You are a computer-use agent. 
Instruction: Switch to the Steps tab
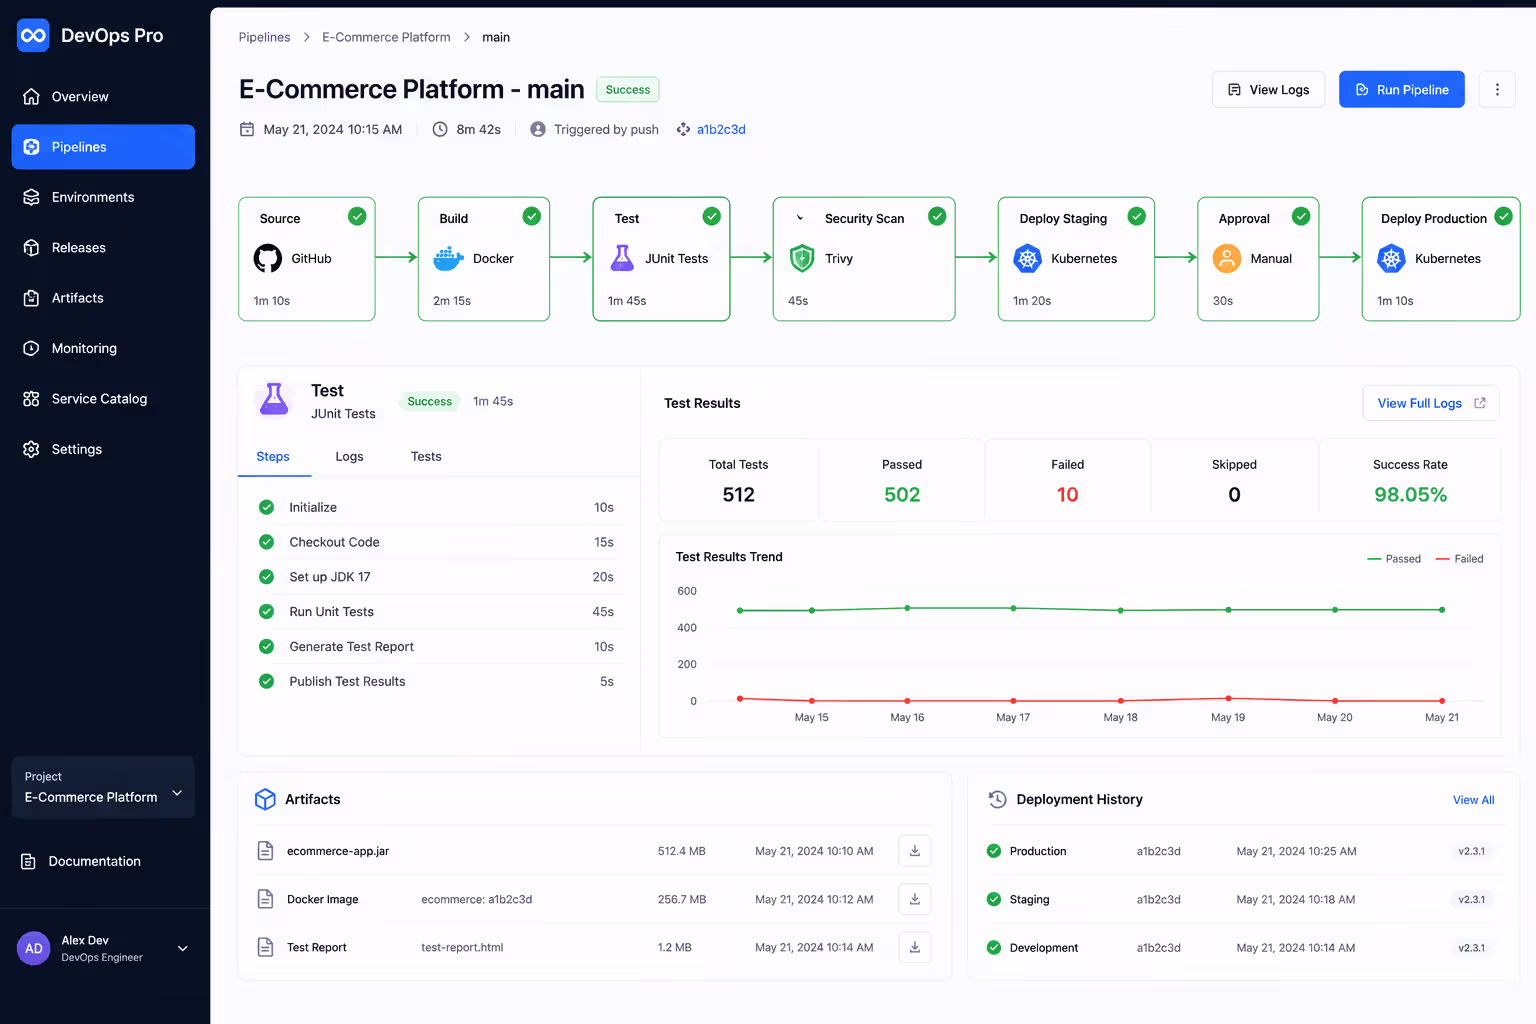point(273,457)
